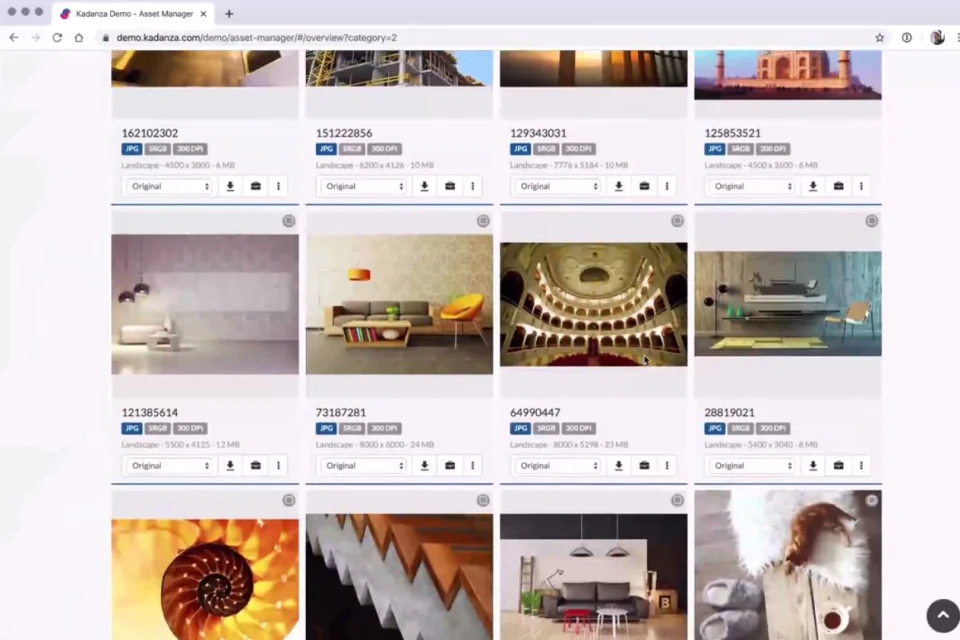Add asset 121385614 to briefcase
Viewport: 960px width, 640px height.
point(256,465)
